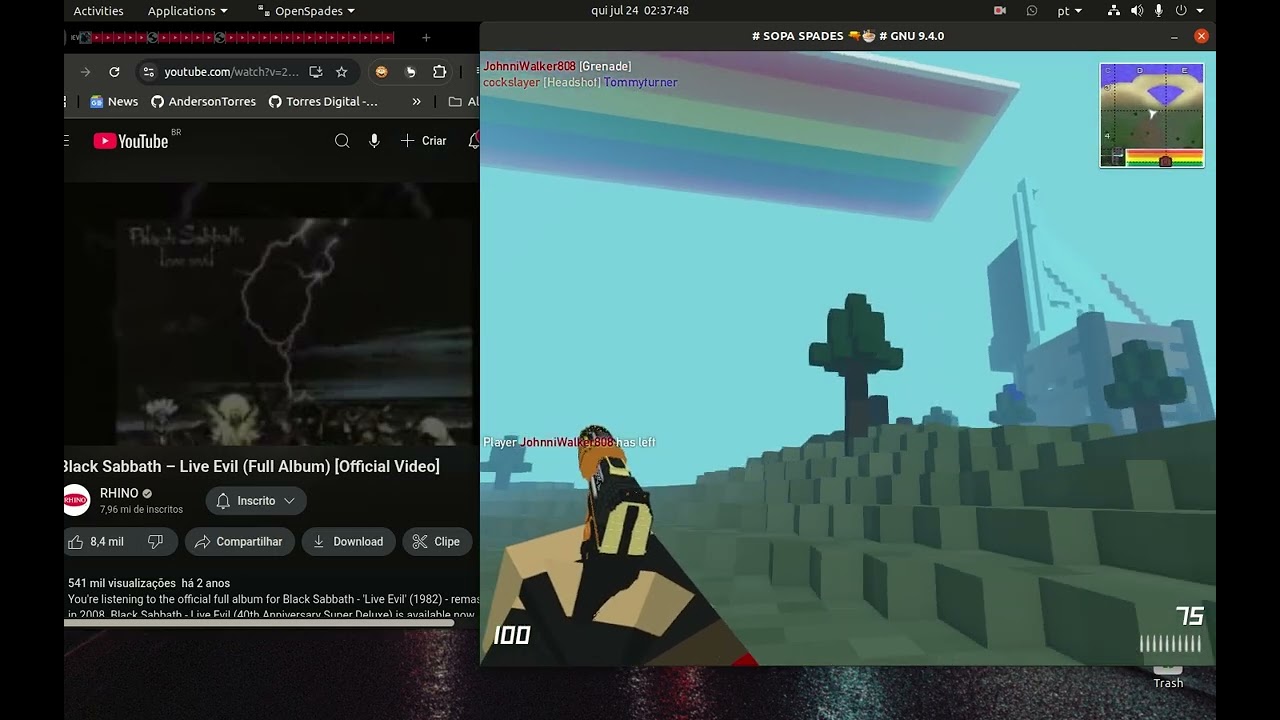Click the JohnniWalker808 killfeed entry
This screenshot has width=1280, height=720.
557,66
